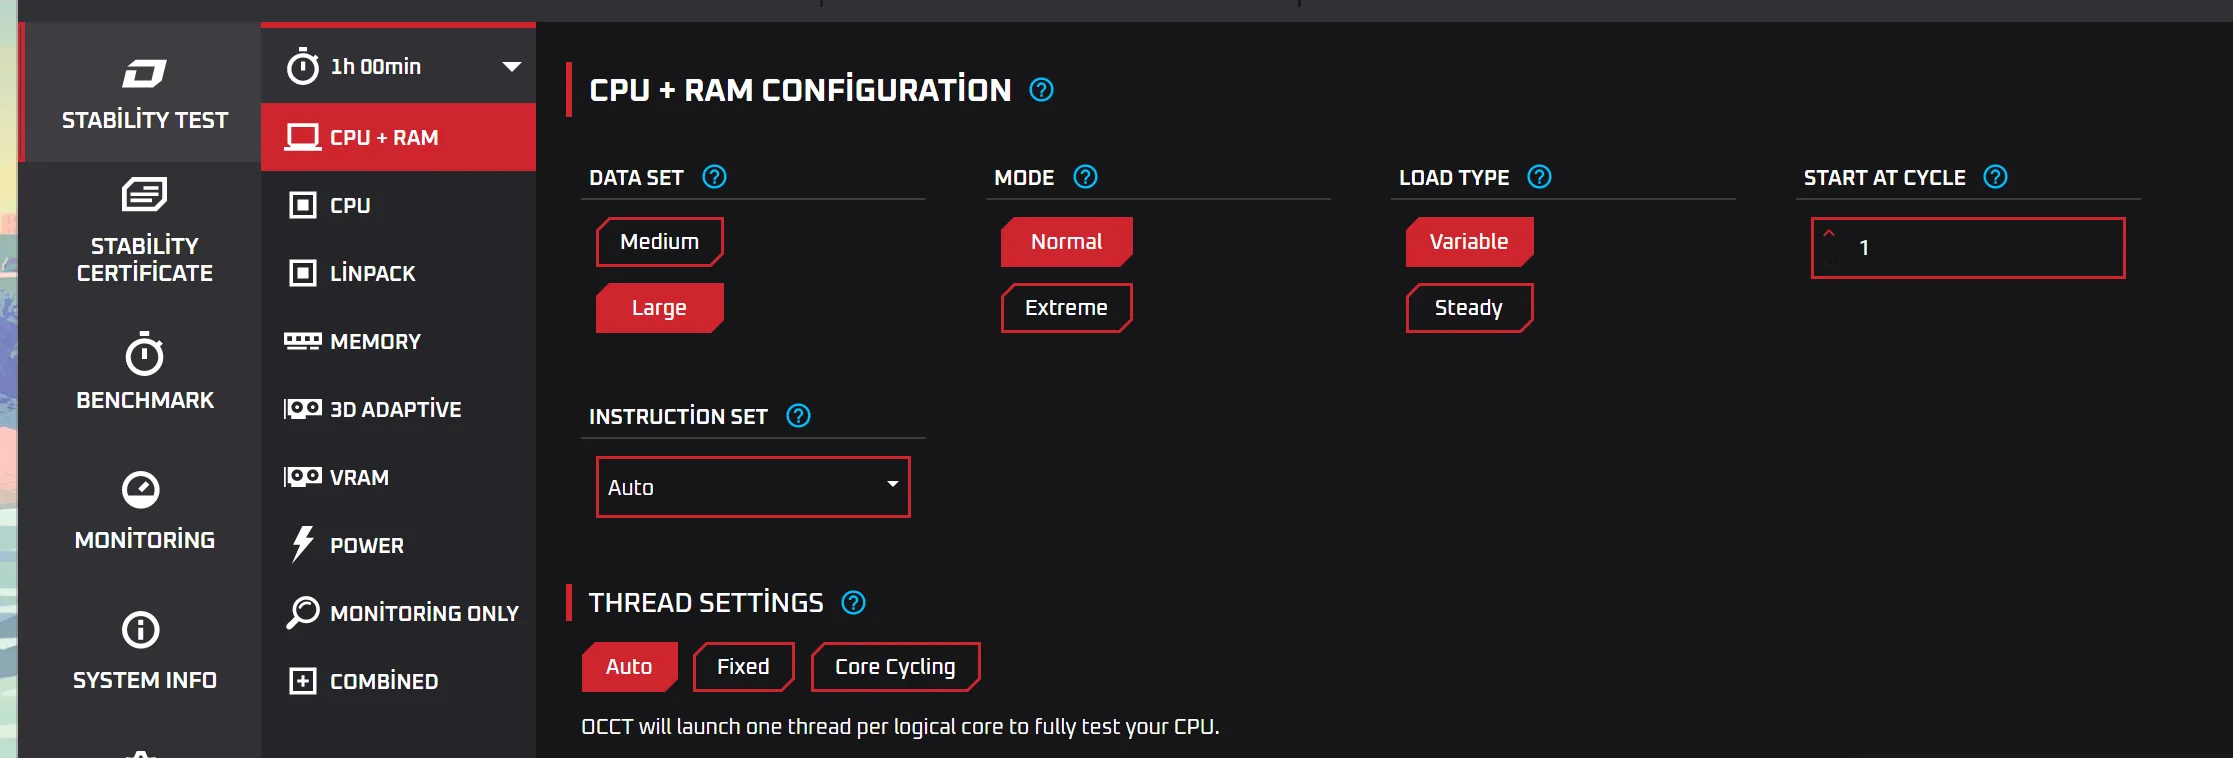Open the System Info icon
This screenshot has width=2233, height=758.
141,630
